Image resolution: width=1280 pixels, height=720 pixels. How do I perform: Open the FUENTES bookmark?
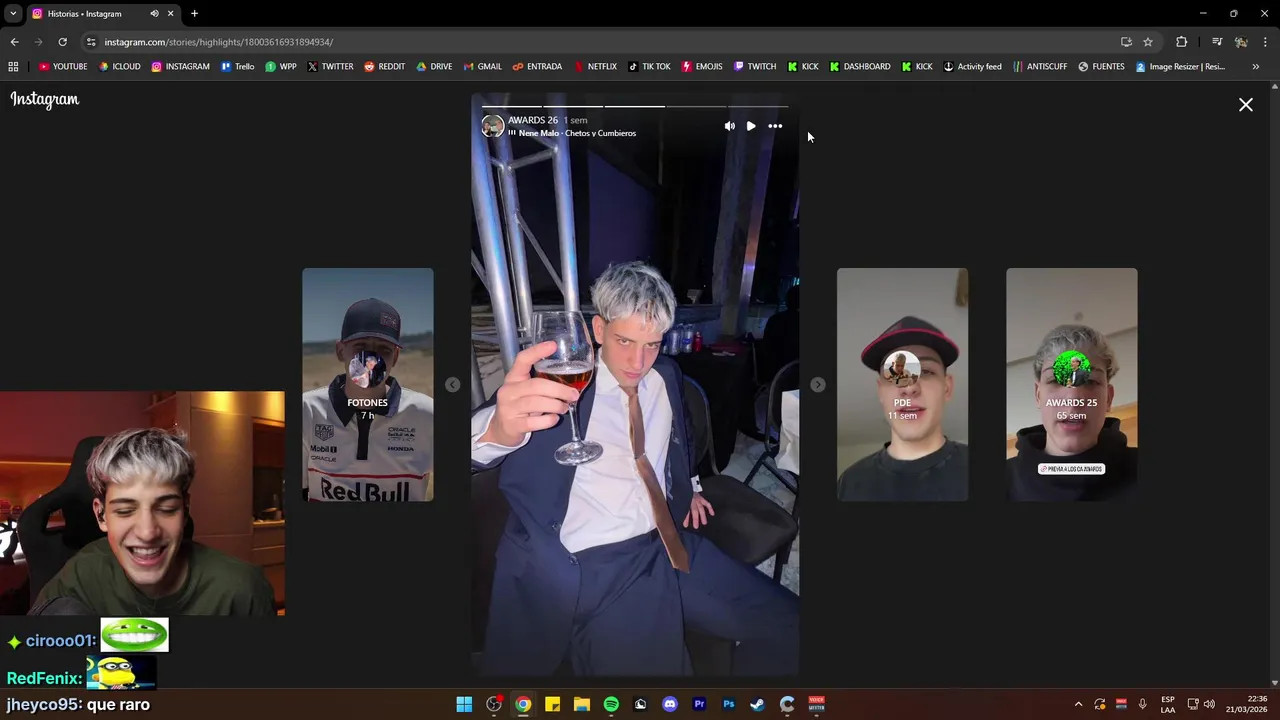(1101, 66)
